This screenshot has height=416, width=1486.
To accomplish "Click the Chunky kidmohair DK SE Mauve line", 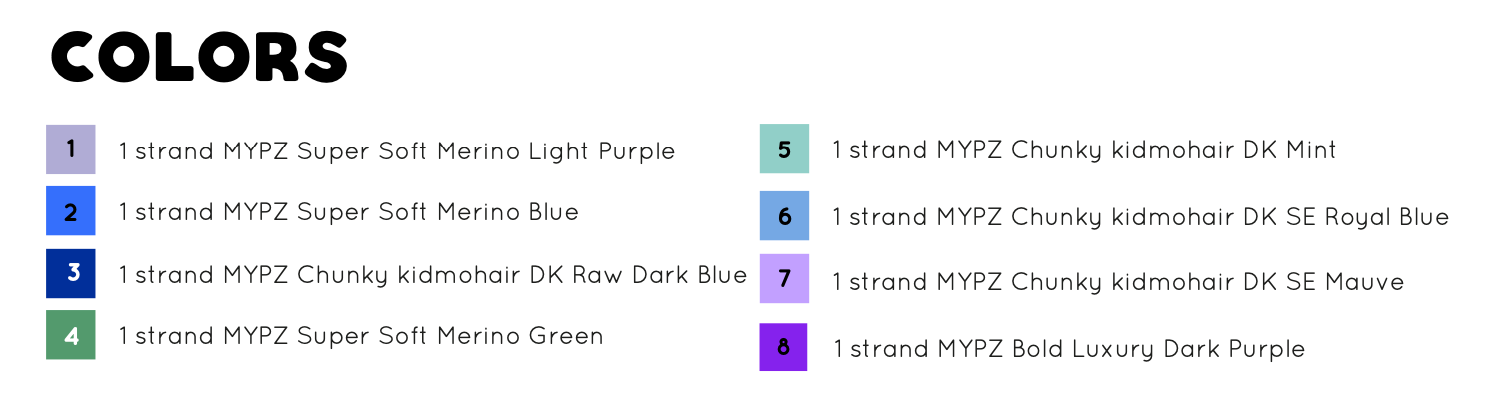I will point(1118,282).
